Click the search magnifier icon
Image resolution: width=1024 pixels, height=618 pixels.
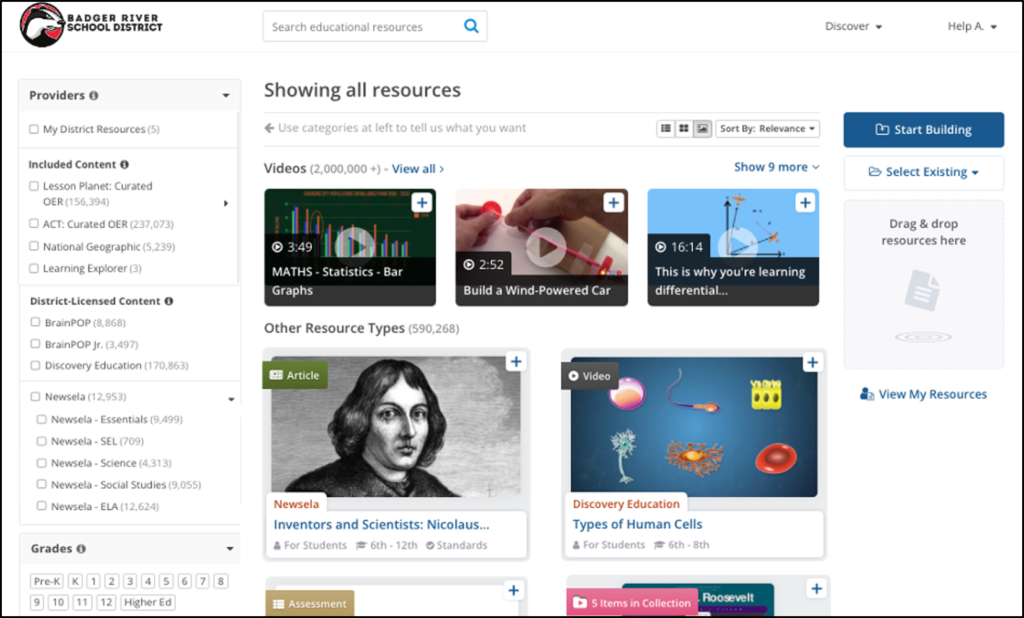pyautogui.click(x=471, y=26)
